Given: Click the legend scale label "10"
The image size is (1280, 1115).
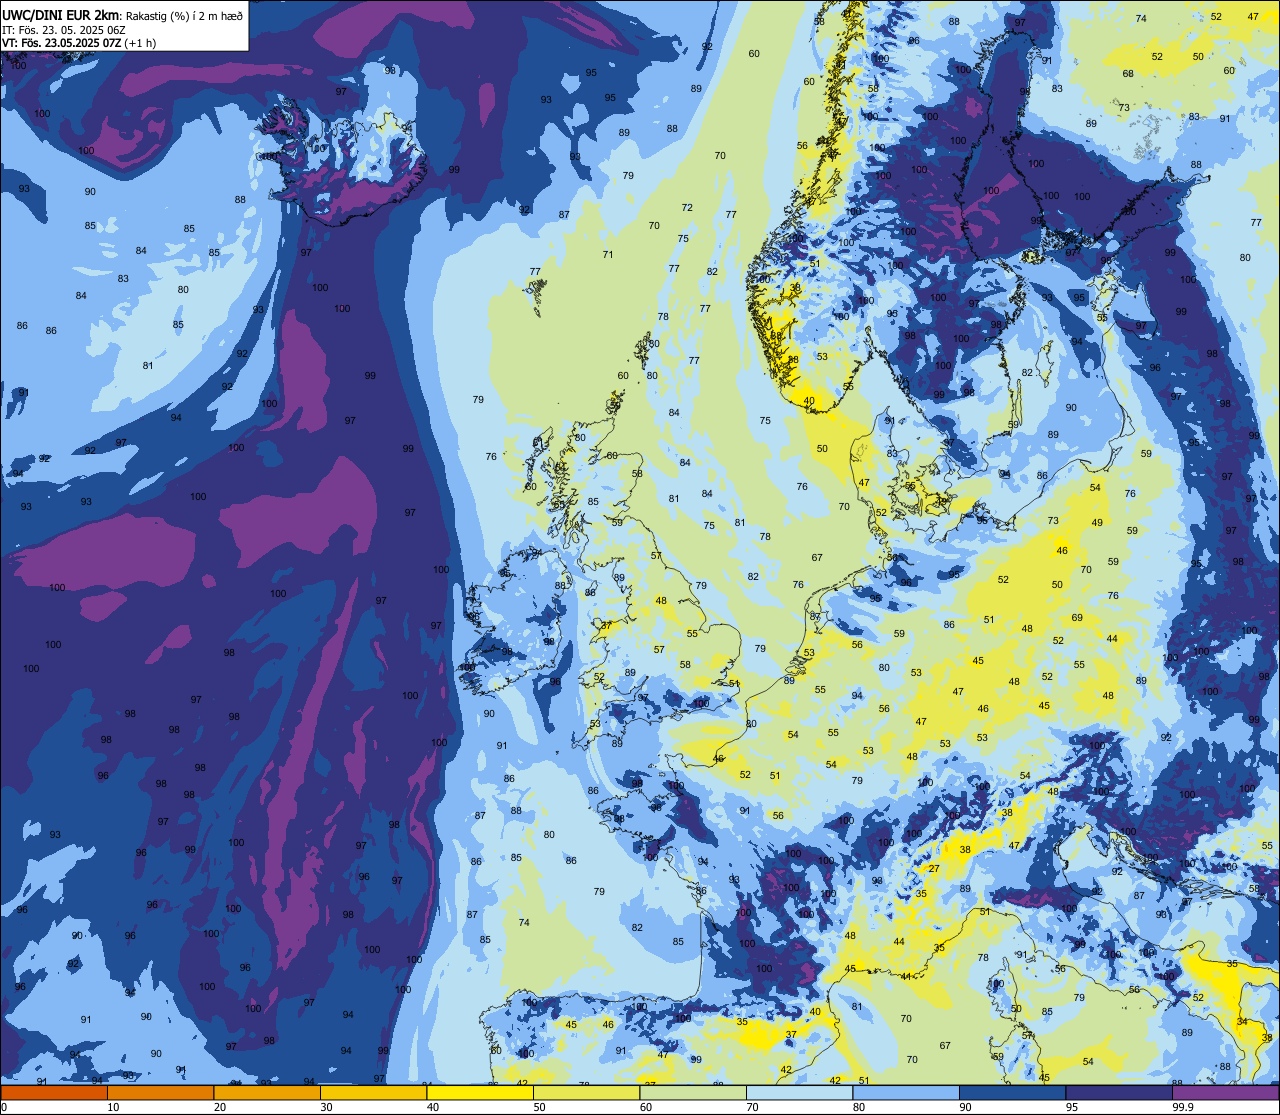Looking at the screenshot, I should click(x=113, y=1107).
